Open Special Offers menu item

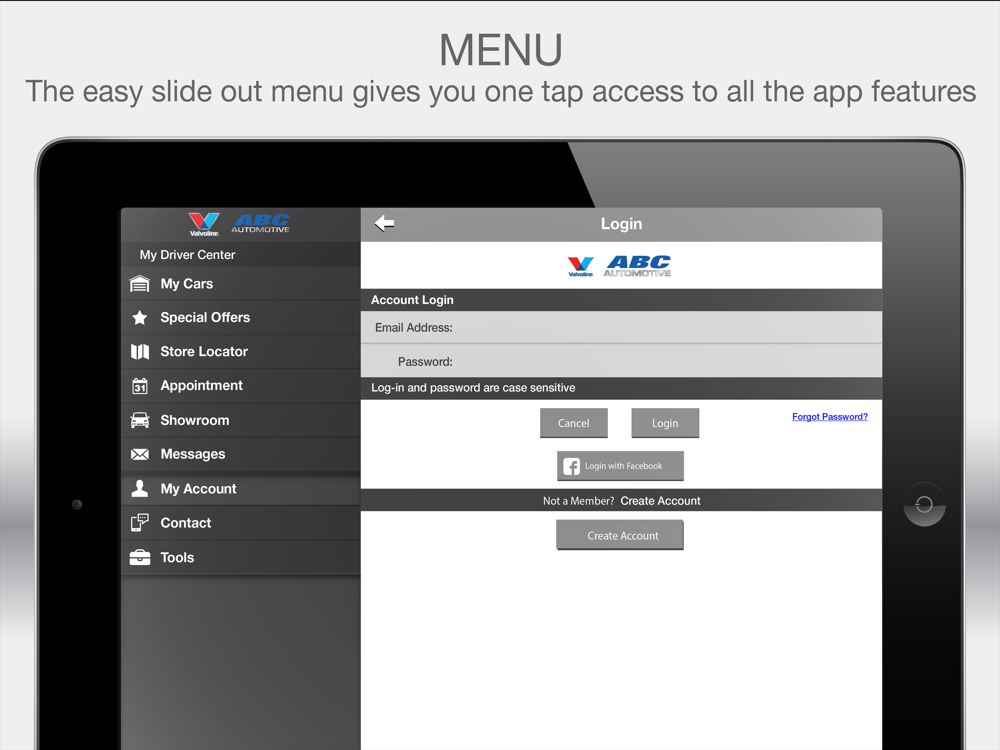(x=241, y=318)
